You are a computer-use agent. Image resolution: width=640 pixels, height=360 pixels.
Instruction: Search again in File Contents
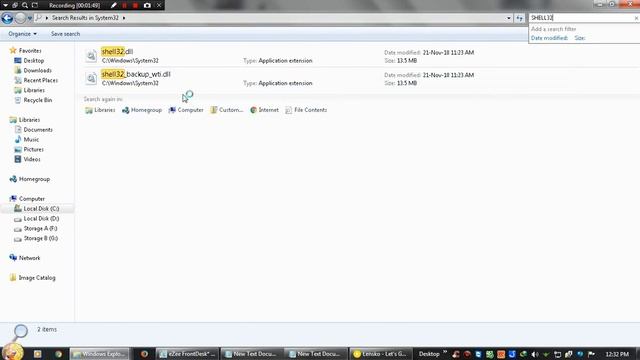click(x=306, y=110)
